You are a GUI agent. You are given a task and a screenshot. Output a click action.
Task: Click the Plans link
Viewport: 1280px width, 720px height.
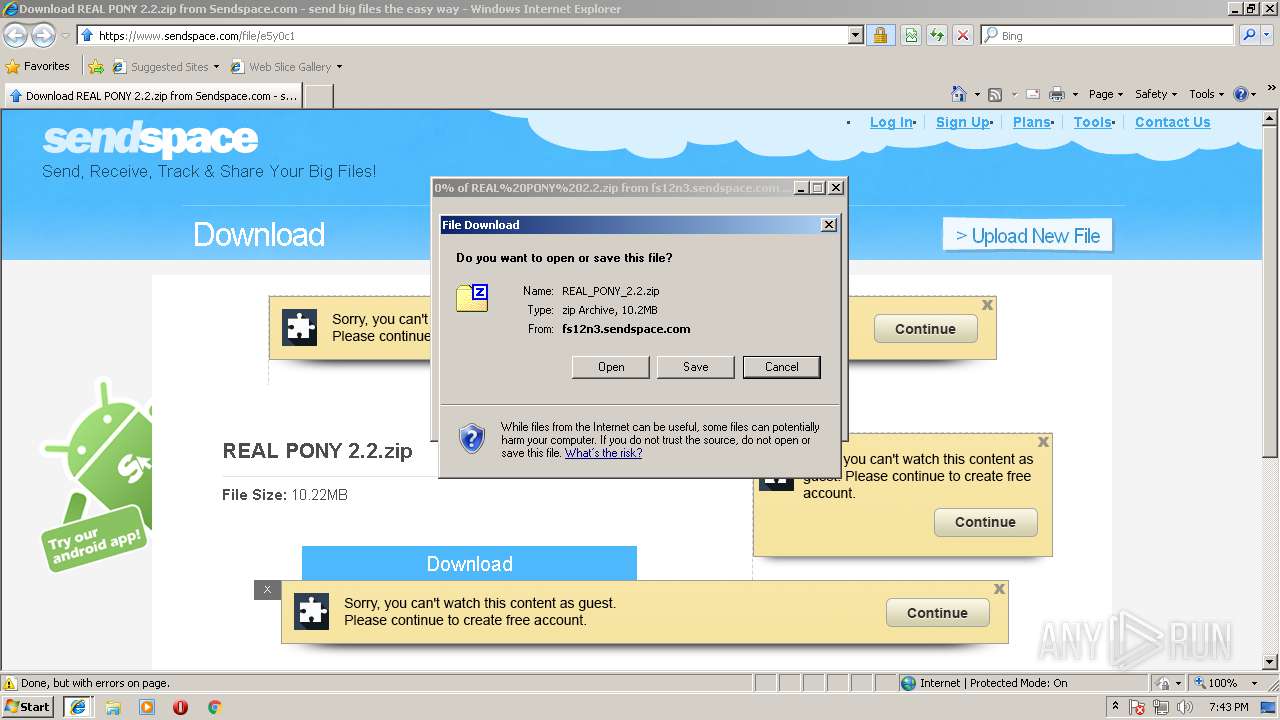pos(1031,122)
